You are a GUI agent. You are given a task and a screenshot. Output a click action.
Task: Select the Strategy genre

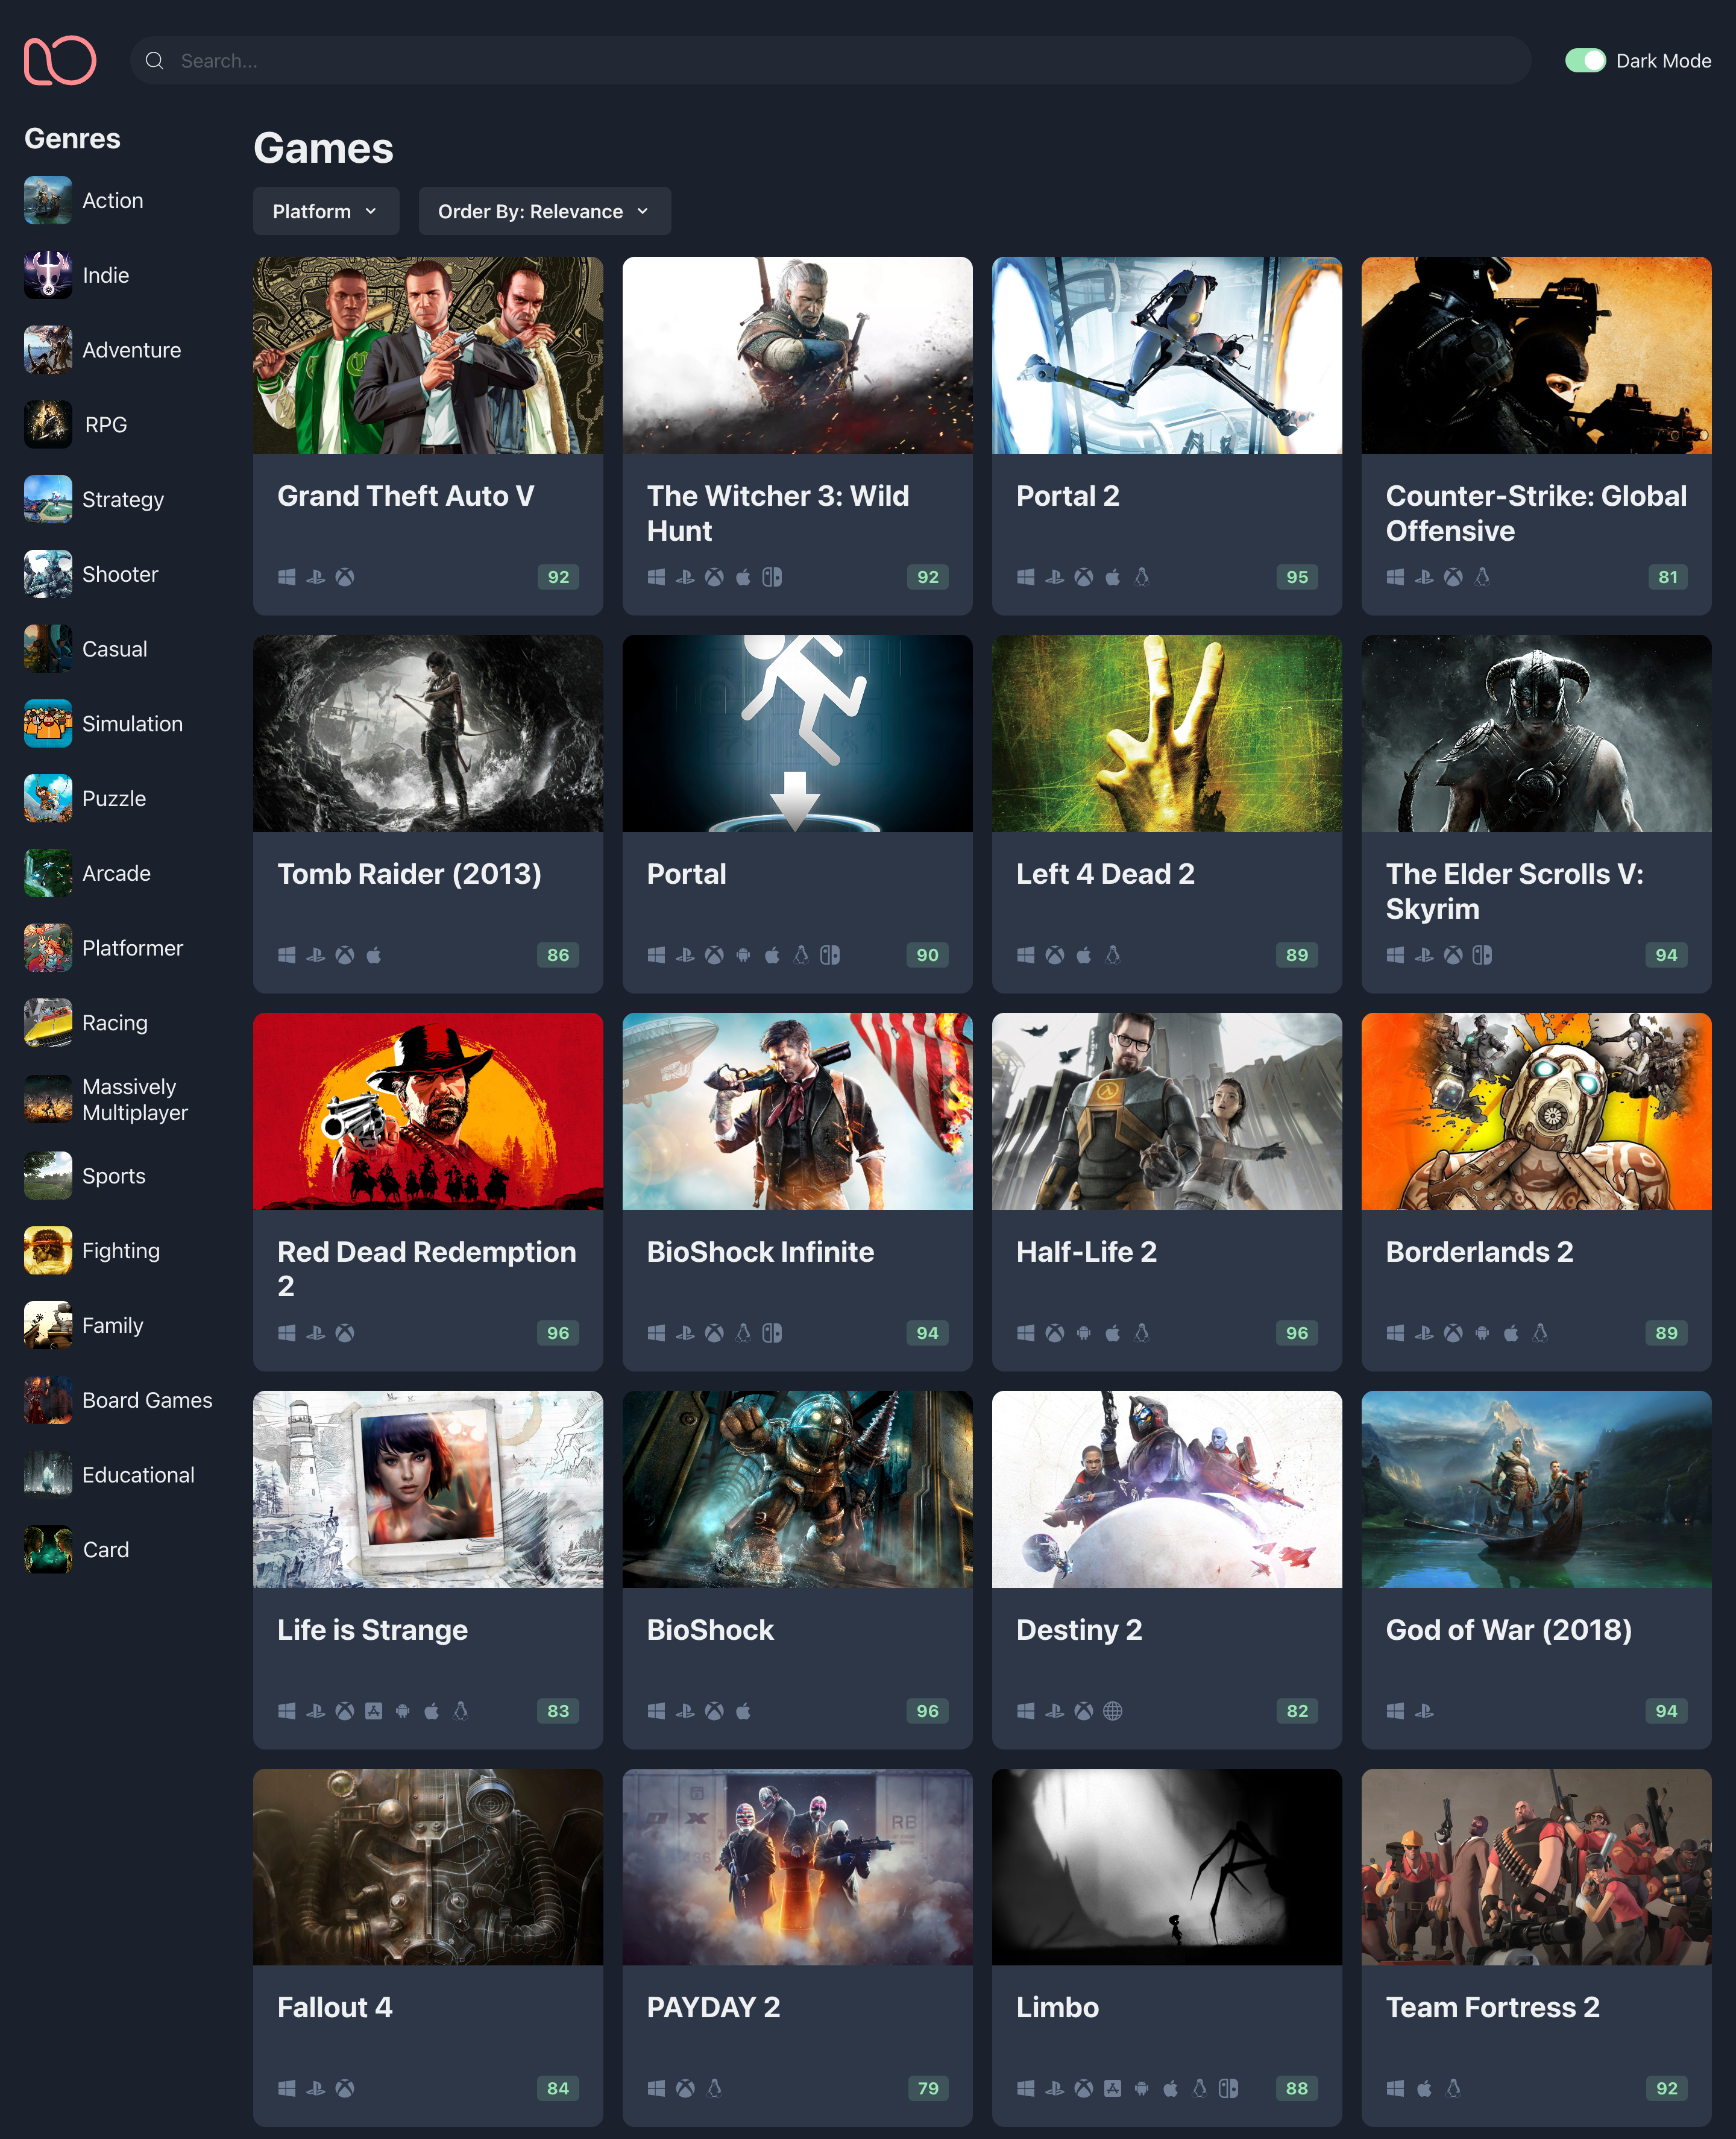click(x=123, y=499)
